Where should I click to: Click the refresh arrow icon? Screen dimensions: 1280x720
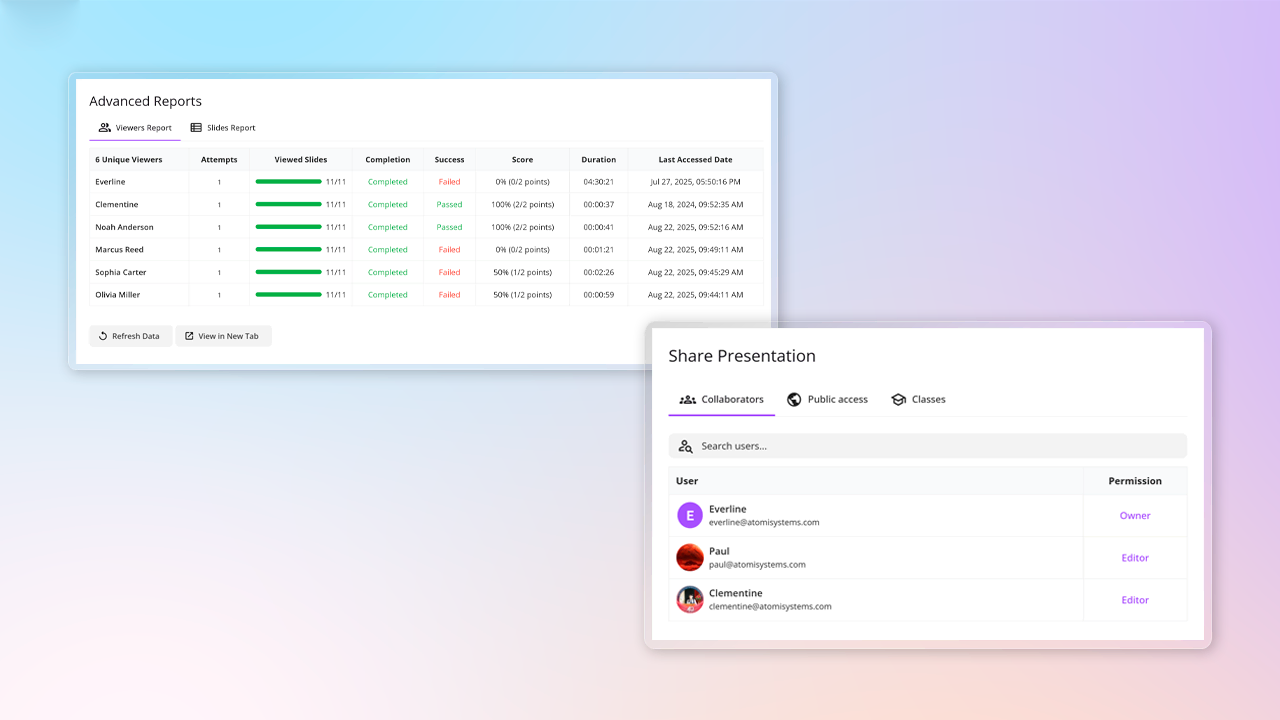pos(103,336)
